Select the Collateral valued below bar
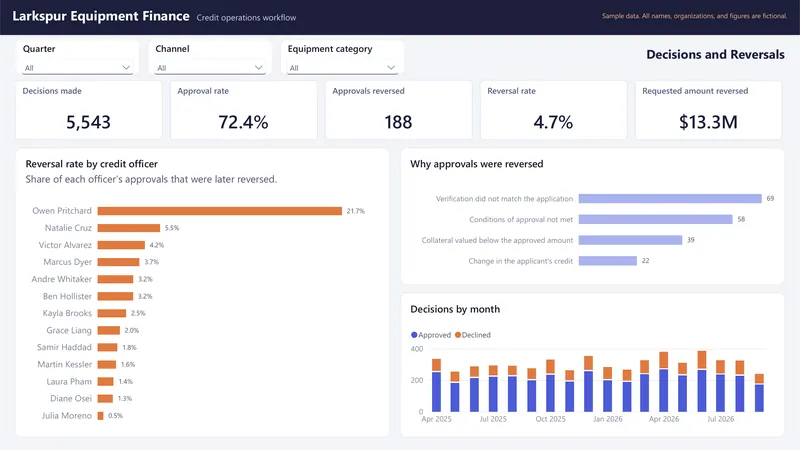The width and height of the screenshot is (800, 450). 631,240
